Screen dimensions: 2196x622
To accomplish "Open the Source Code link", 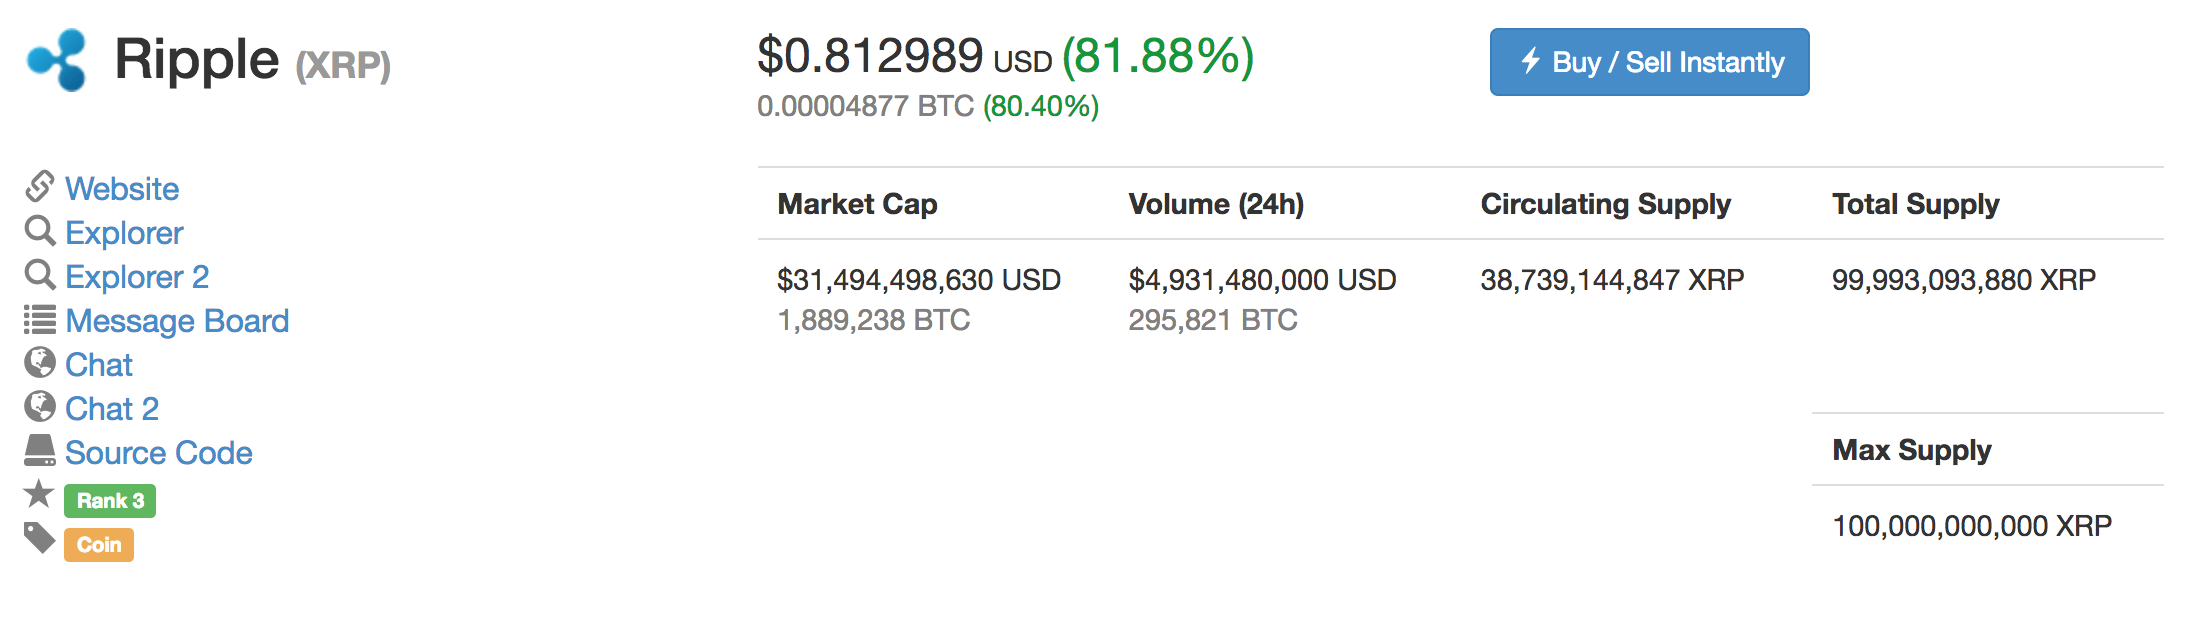I will click(x=159, y=453).
